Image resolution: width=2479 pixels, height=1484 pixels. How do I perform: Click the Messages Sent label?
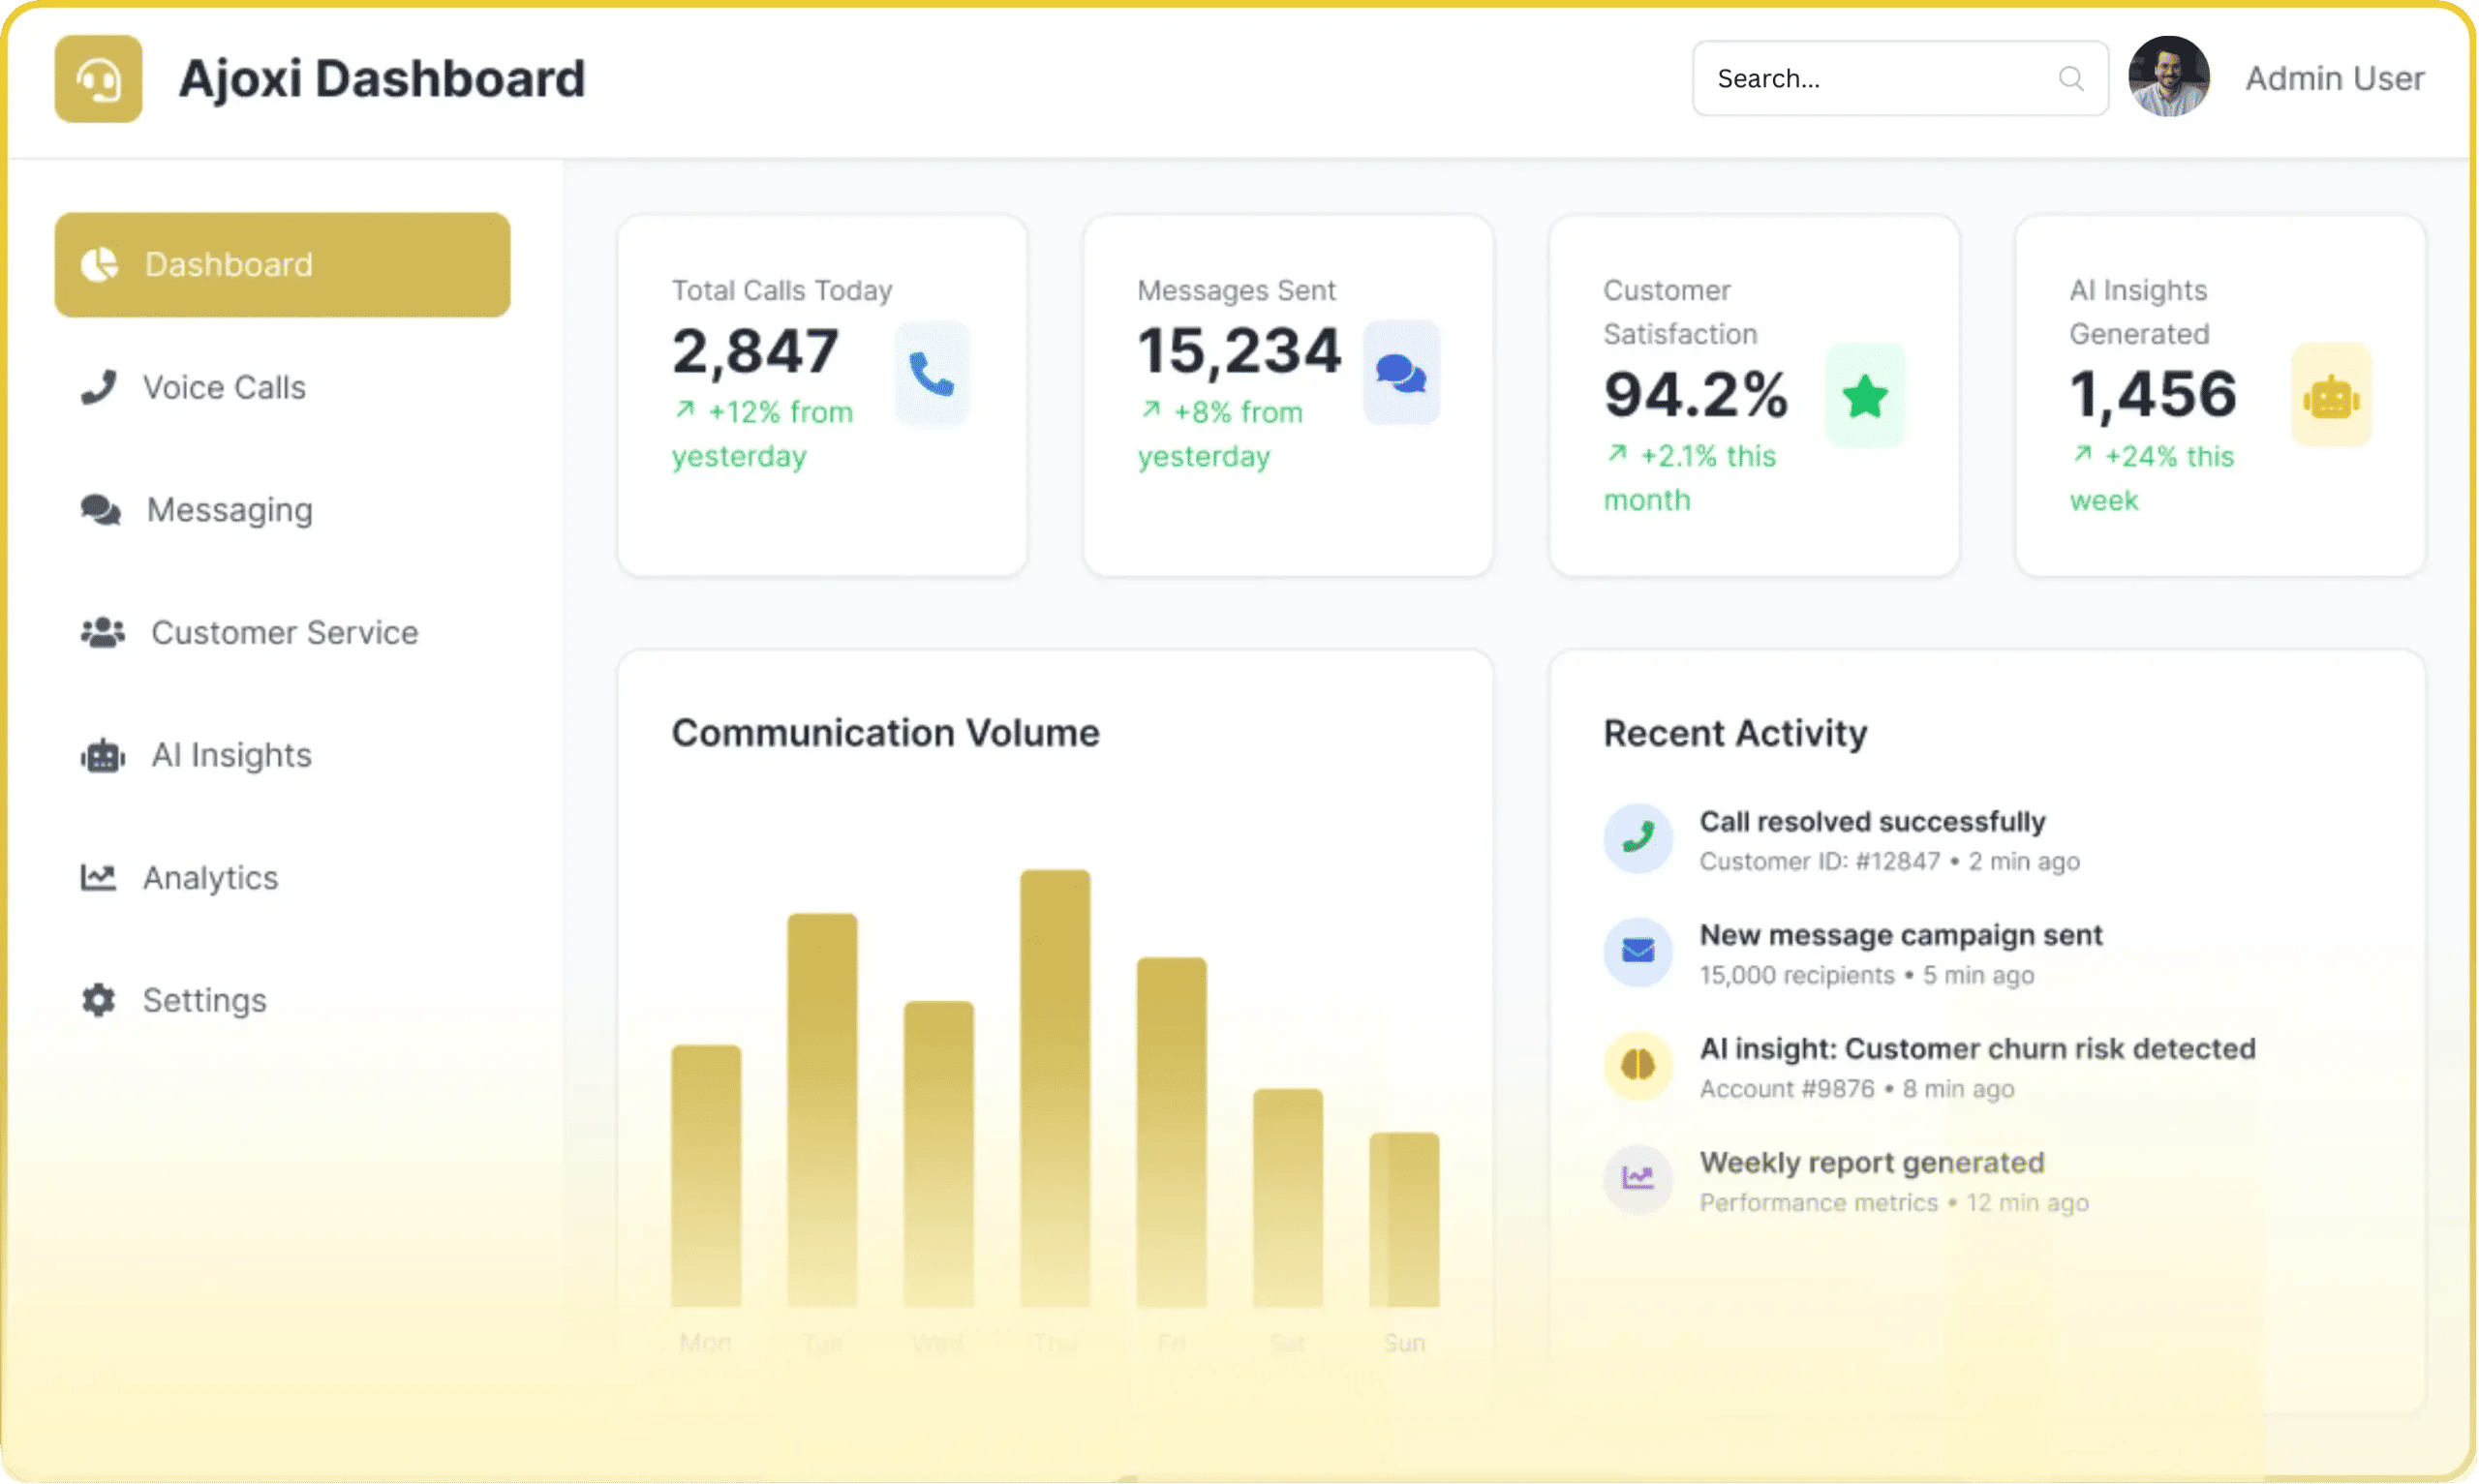click(1236, 291)
